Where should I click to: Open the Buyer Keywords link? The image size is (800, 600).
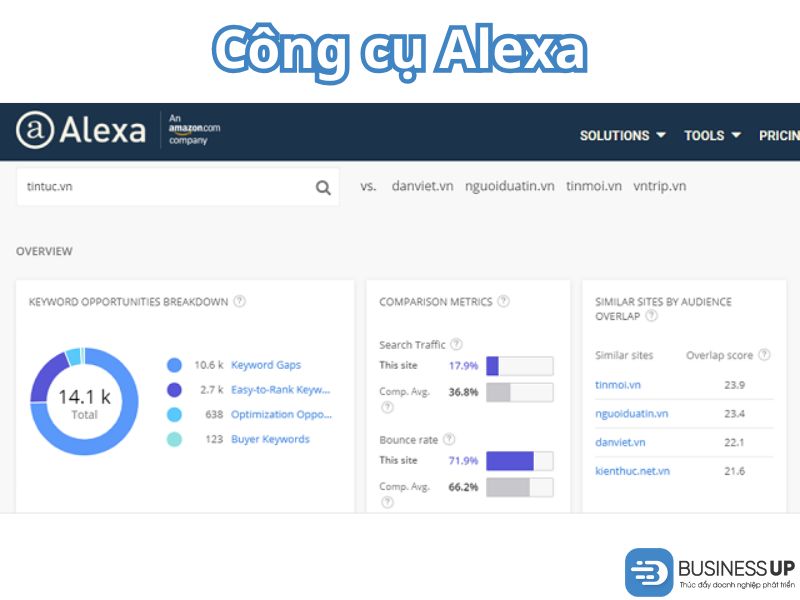tap(270, 439)
